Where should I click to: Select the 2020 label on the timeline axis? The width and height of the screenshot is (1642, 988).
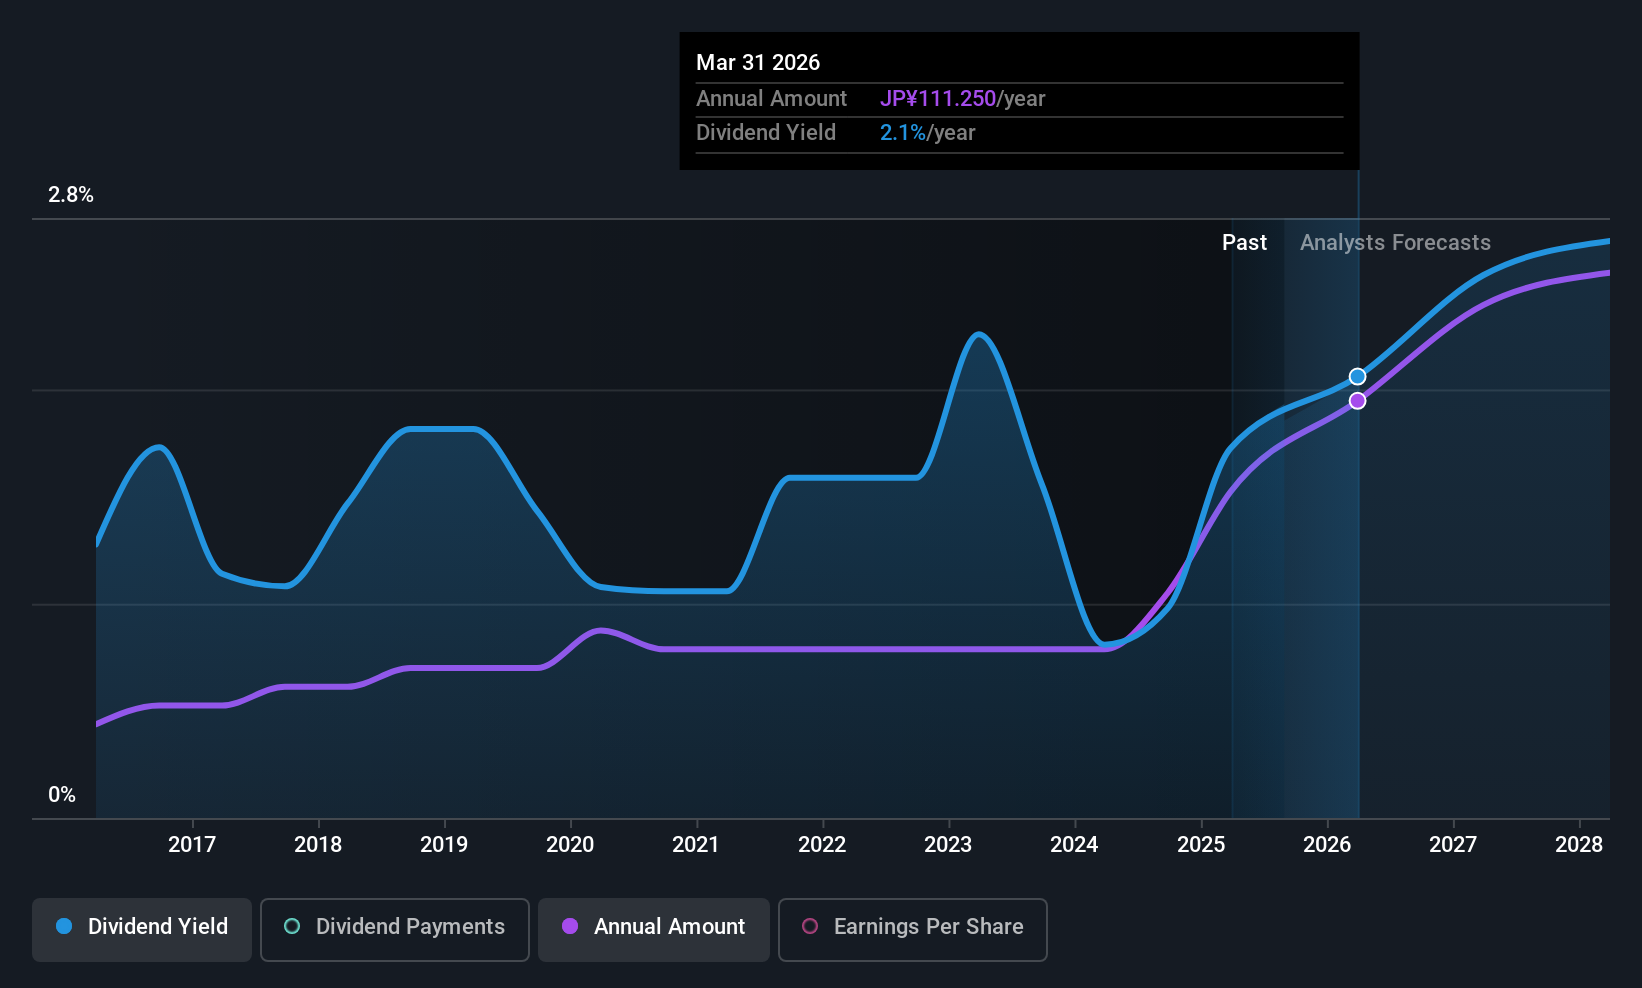tap(570, 845)
